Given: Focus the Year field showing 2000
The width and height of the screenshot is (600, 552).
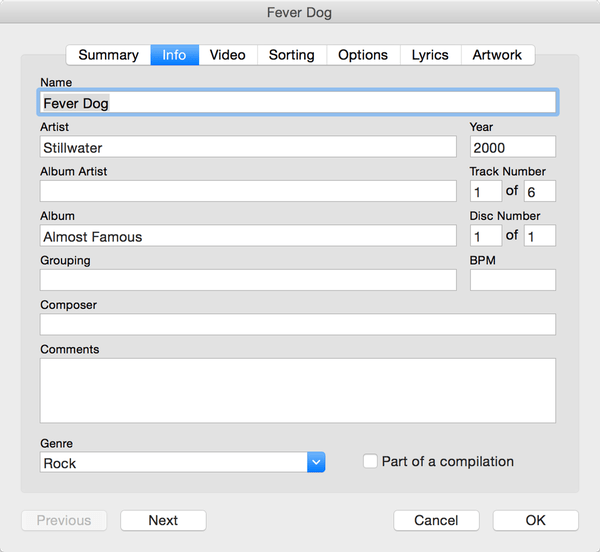Looking at the screenshot, I should point(512,147).
